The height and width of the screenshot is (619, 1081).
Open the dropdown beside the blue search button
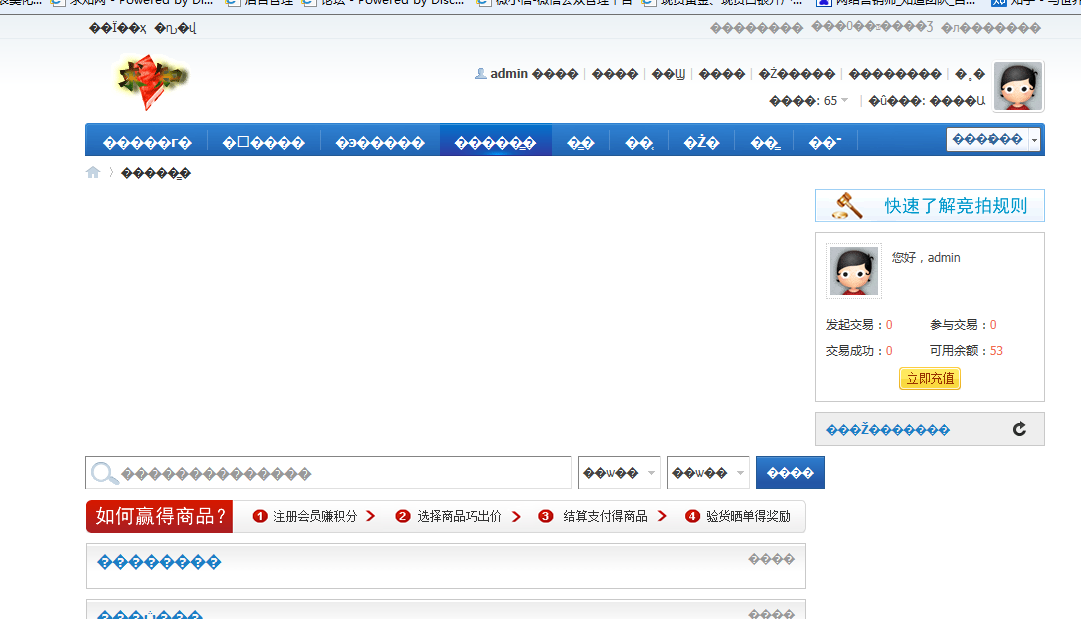click(708, 473)
